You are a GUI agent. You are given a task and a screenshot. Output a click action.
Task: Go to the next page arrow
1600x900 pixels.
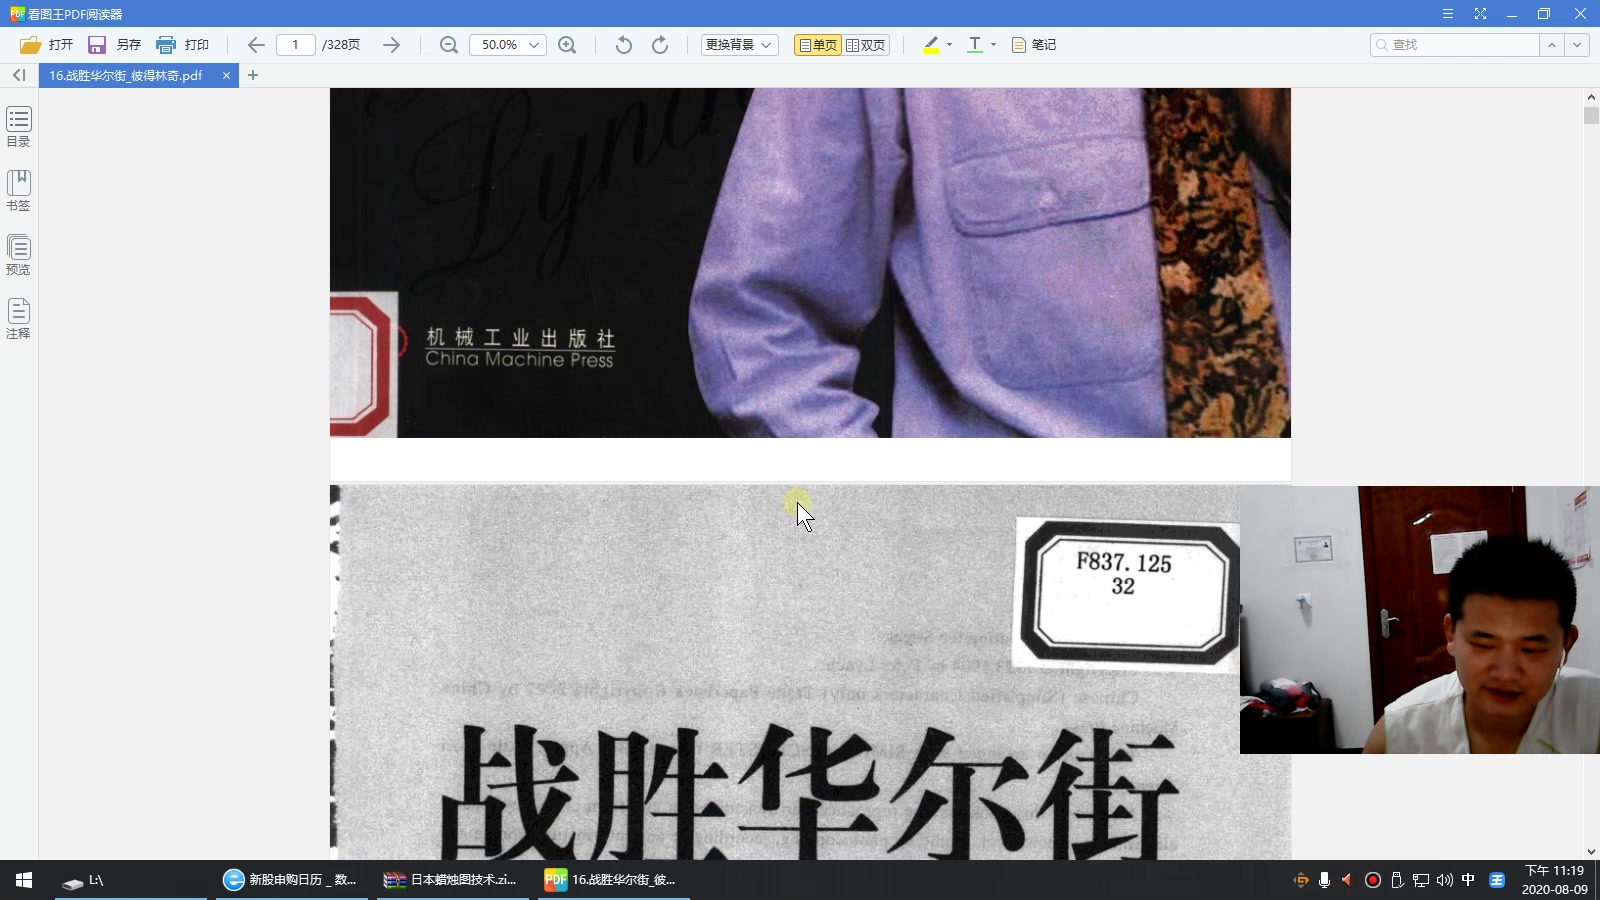[x=391, y=45]
